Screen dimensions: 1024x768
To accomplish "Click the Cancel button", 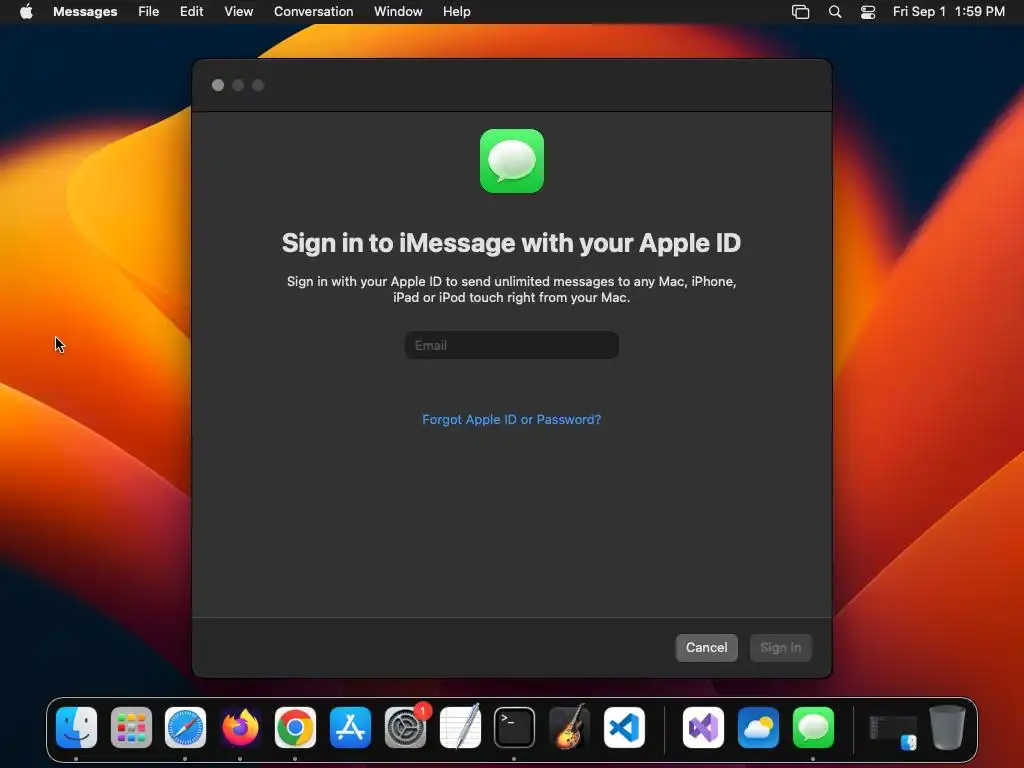I will [x=707, y=648].
